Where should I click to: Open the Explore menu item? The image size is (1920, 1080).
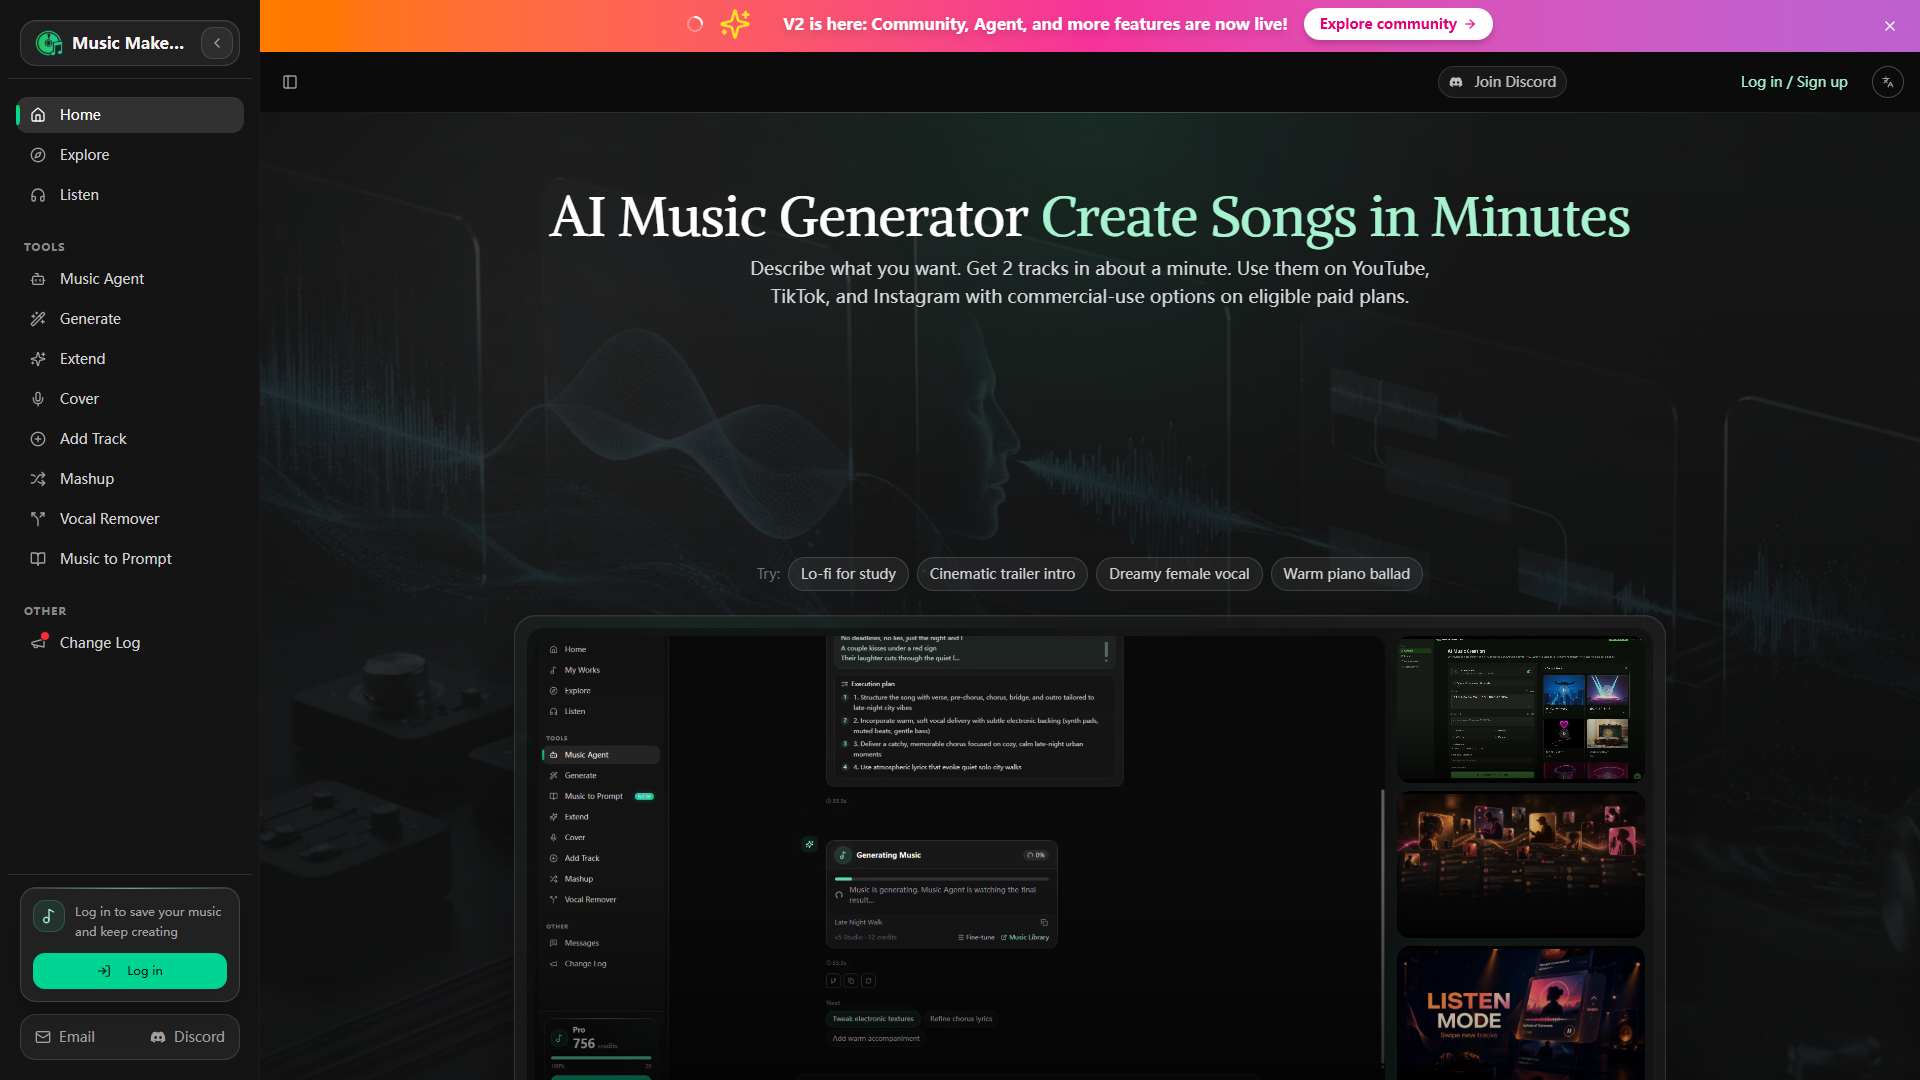click(130, 155)
